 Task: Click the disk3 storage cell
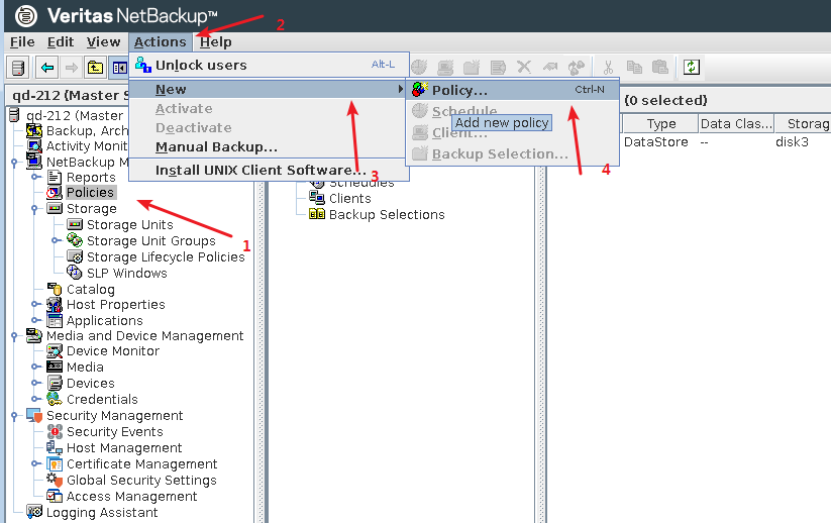[x=792, y=142]
